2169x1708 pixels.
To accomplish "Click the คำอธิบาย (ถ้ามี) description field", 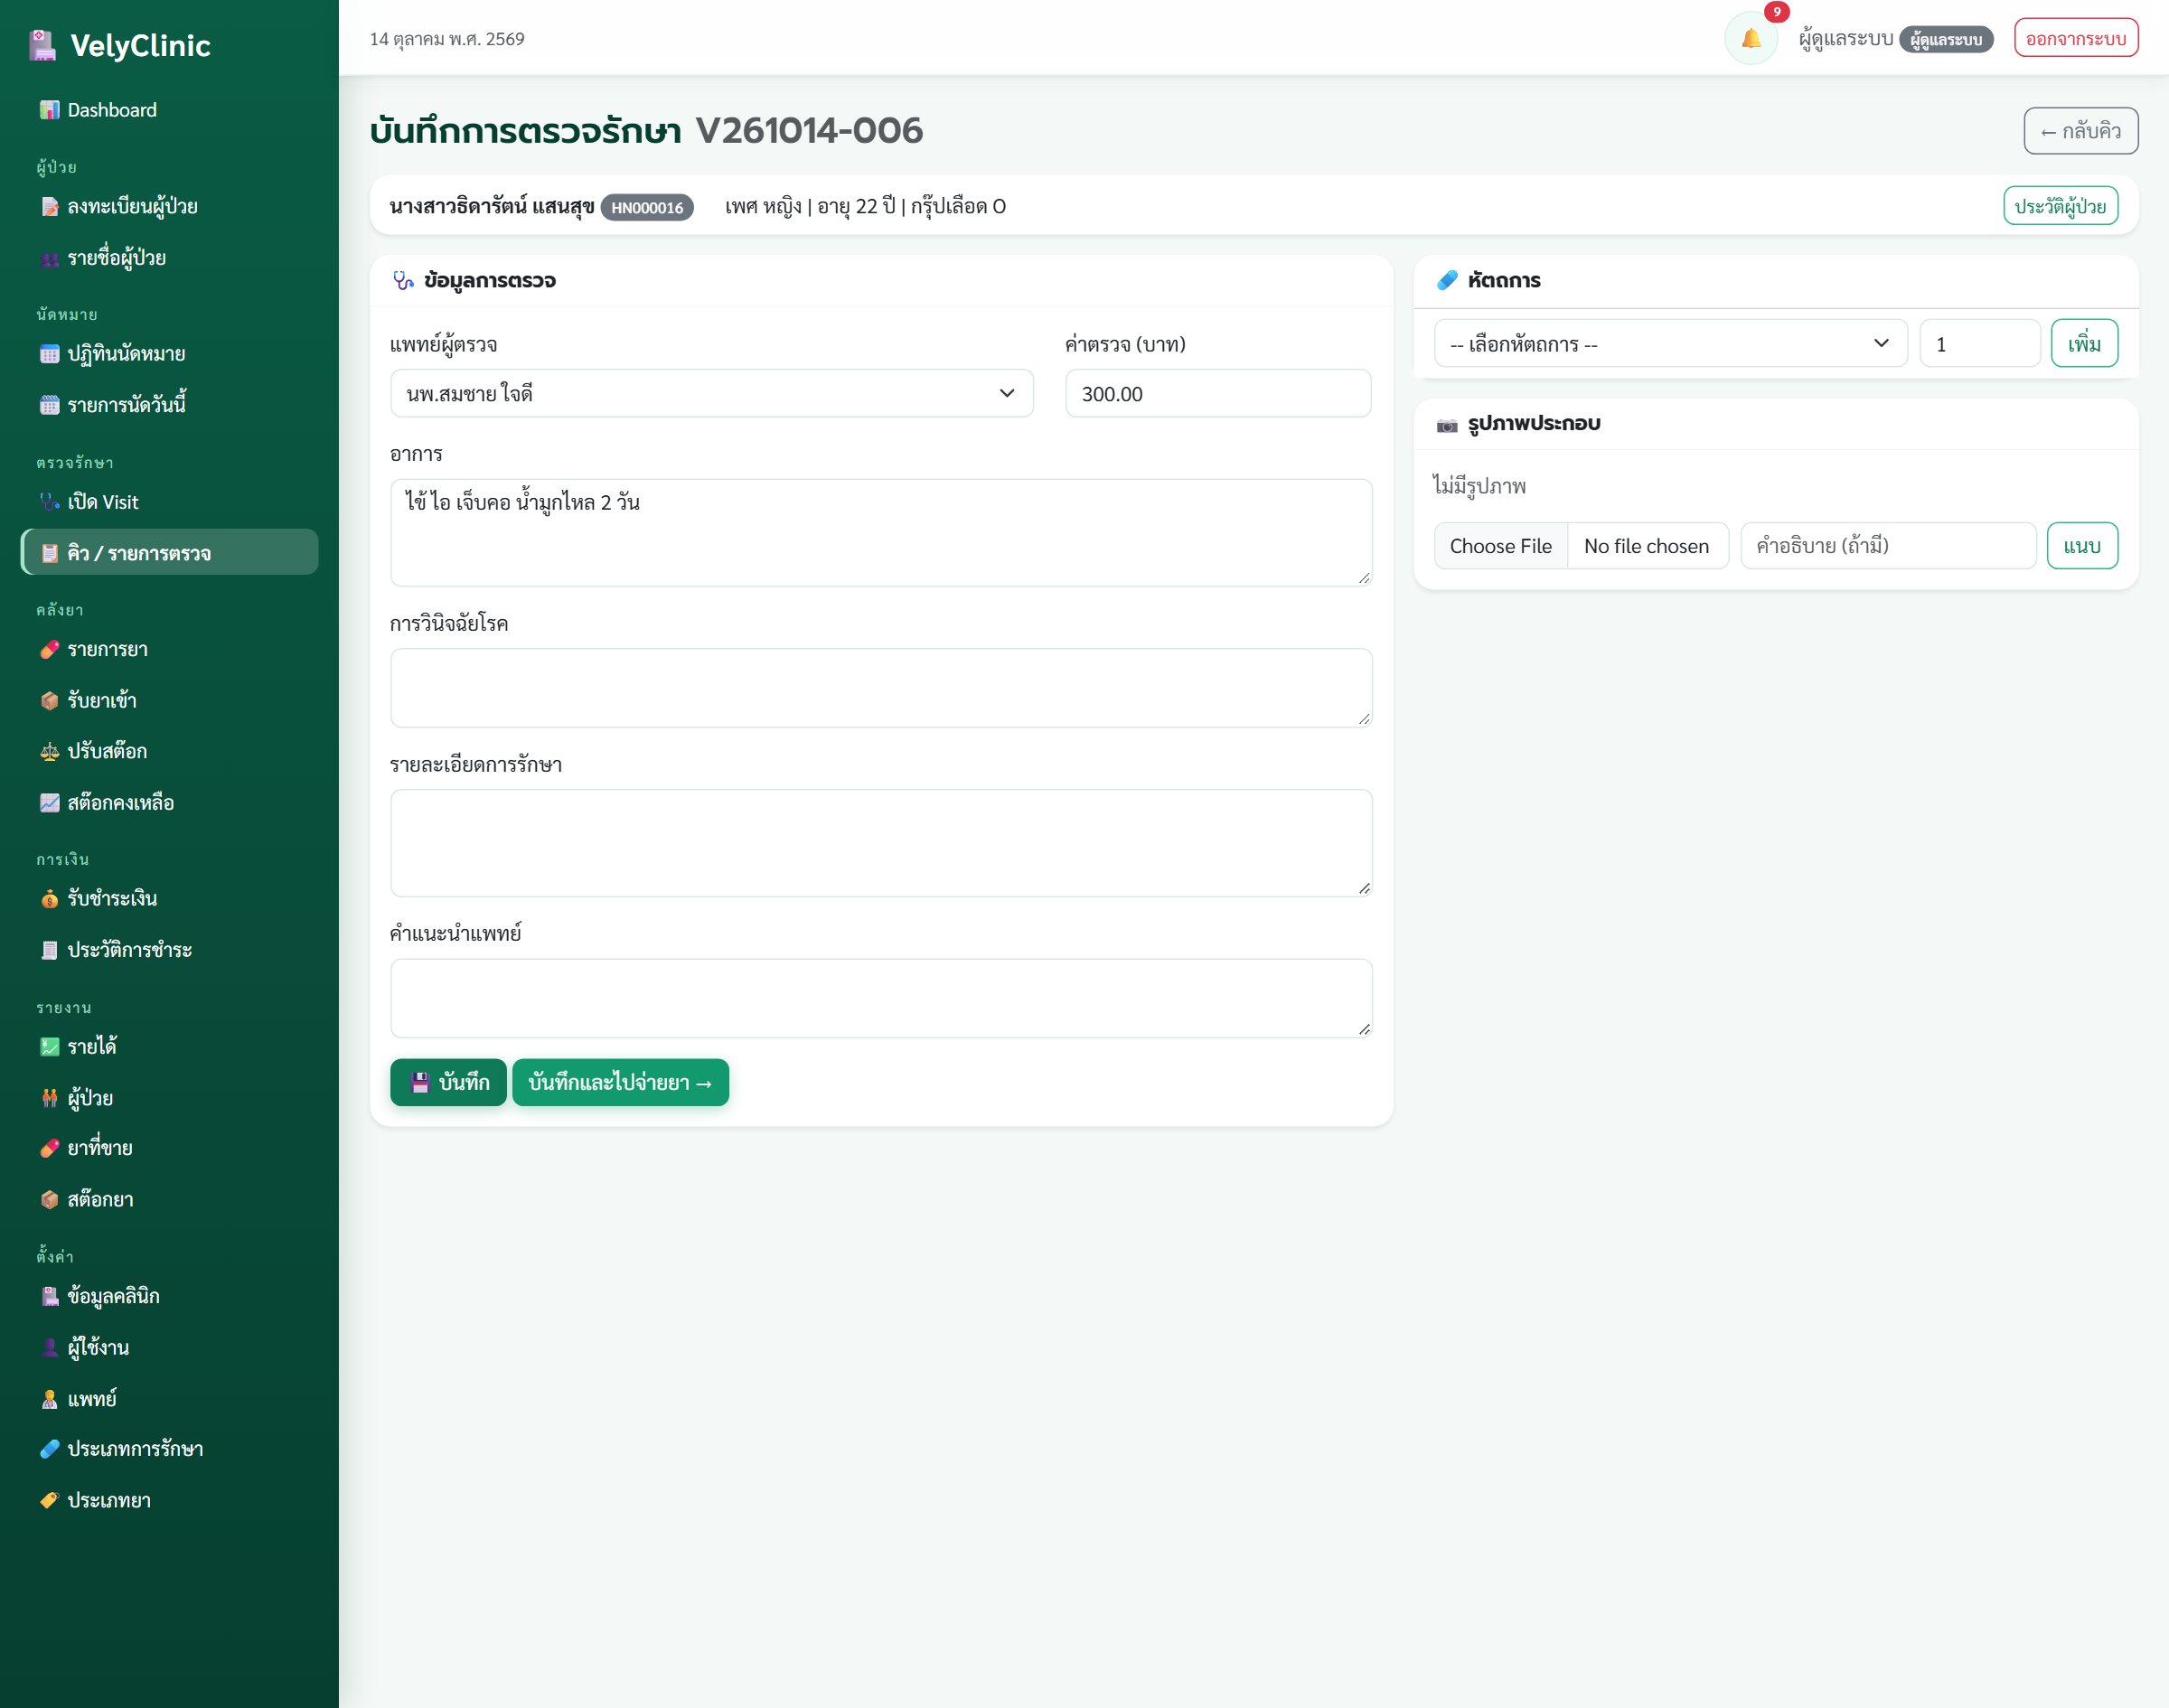I will click(x=1888, y=546).
